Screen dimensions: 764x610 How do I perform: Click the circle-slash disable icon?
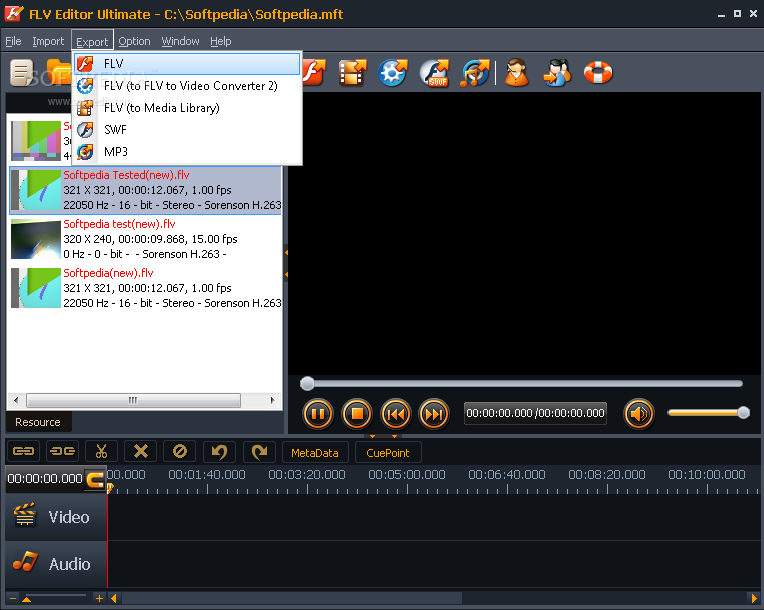pyautogui.click(x=180, y=451)
